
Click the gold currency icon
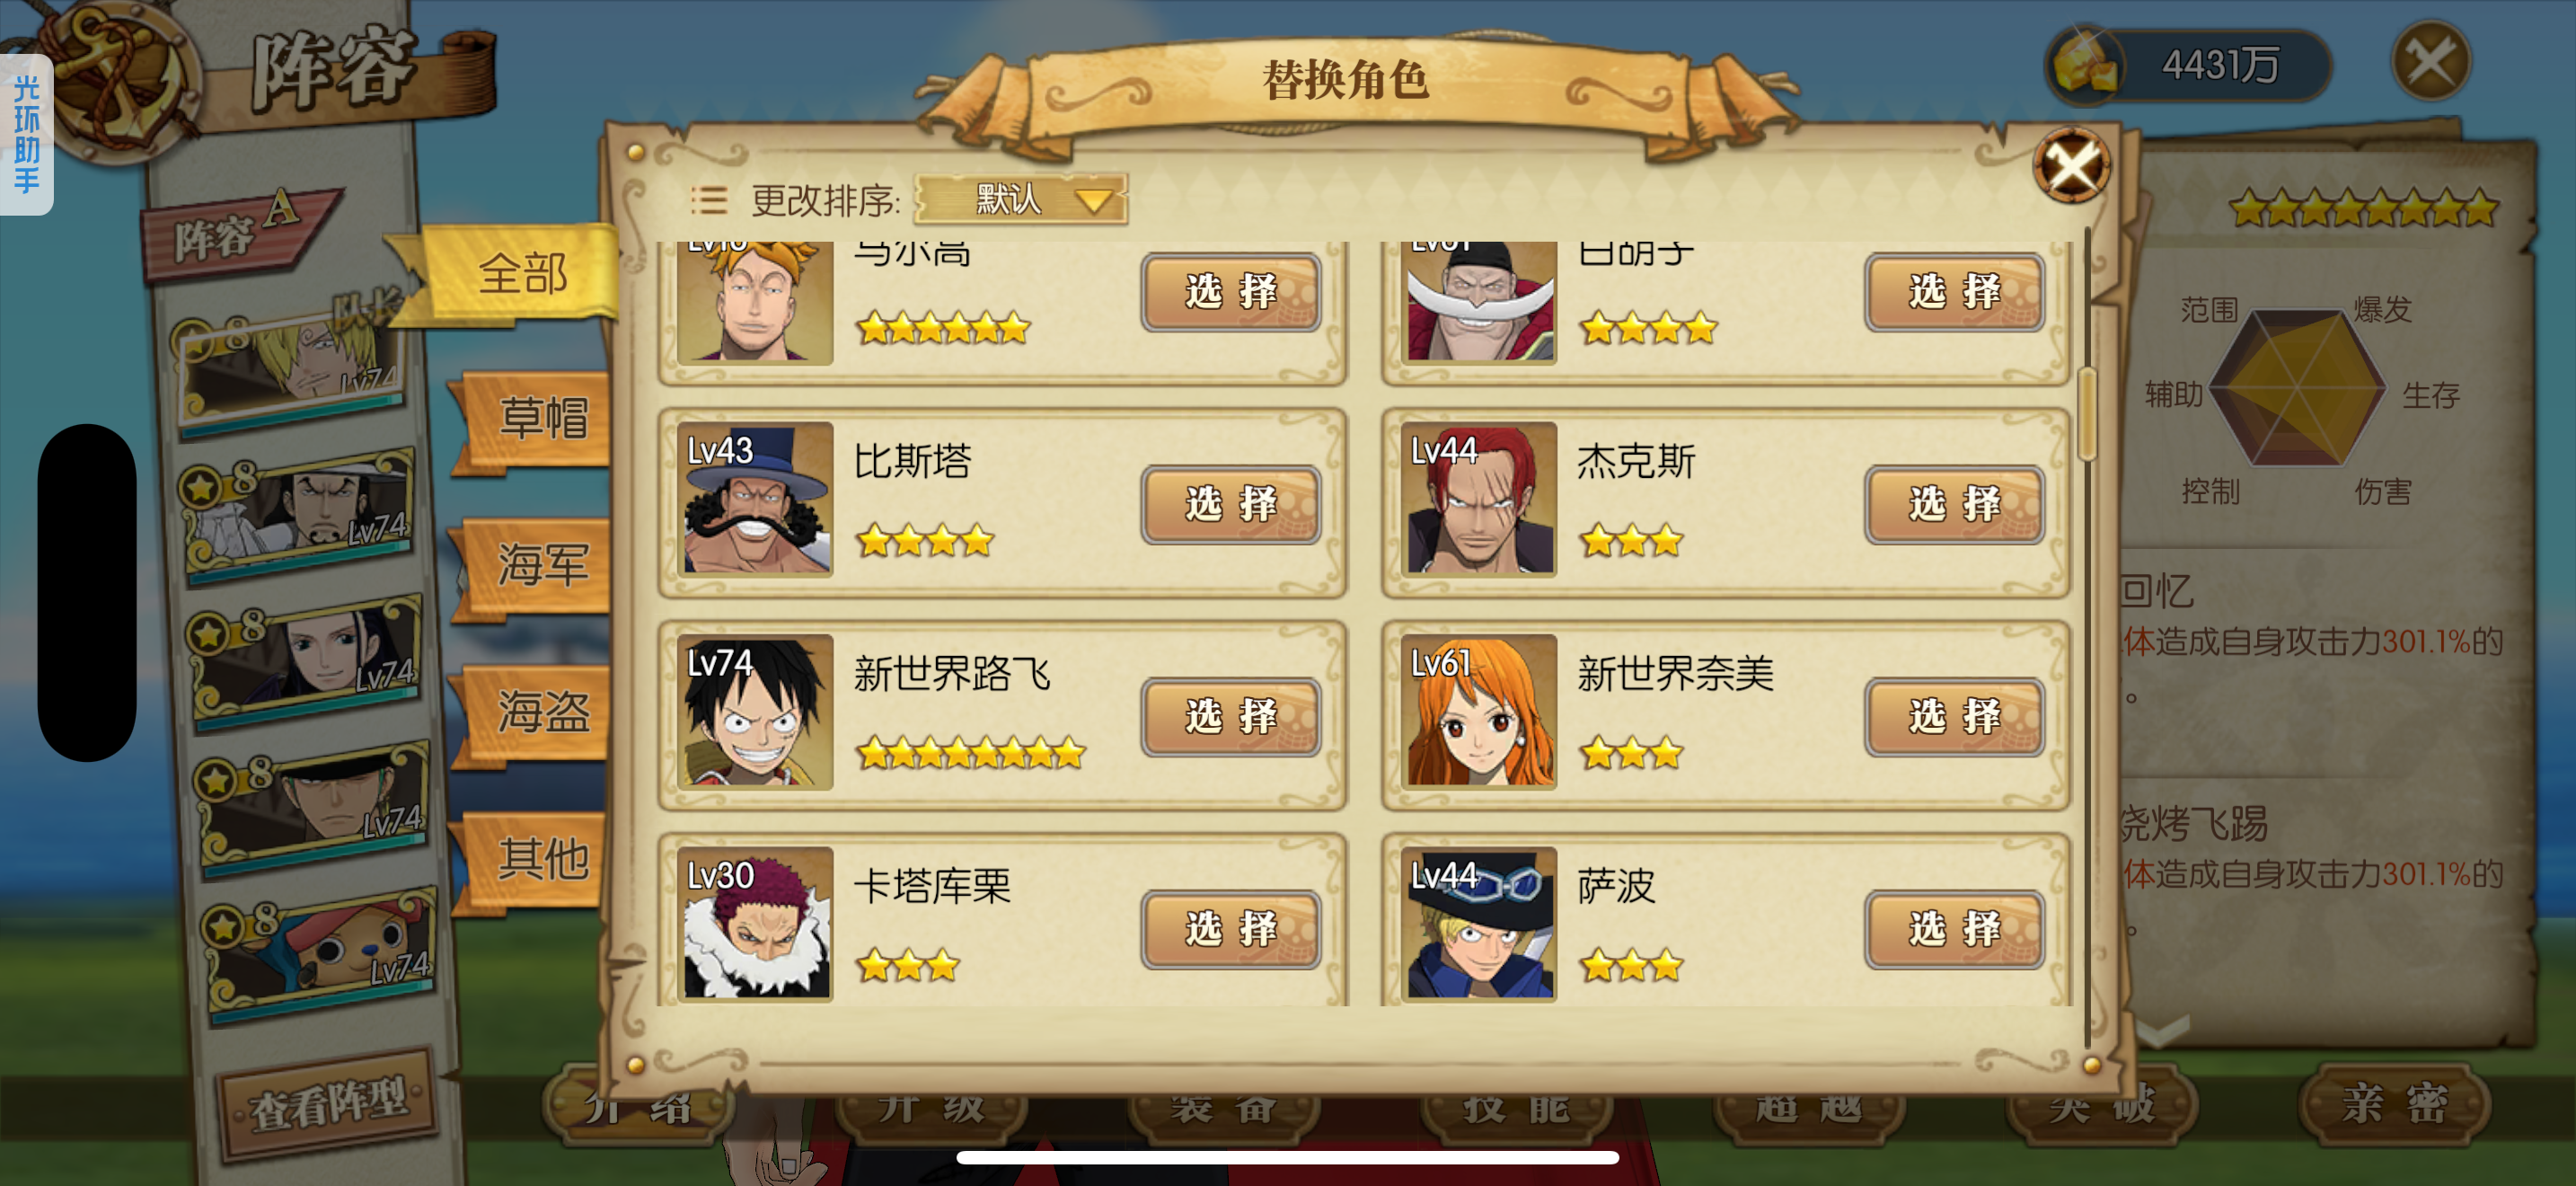pyautogui.click(x=2085, y=64)
